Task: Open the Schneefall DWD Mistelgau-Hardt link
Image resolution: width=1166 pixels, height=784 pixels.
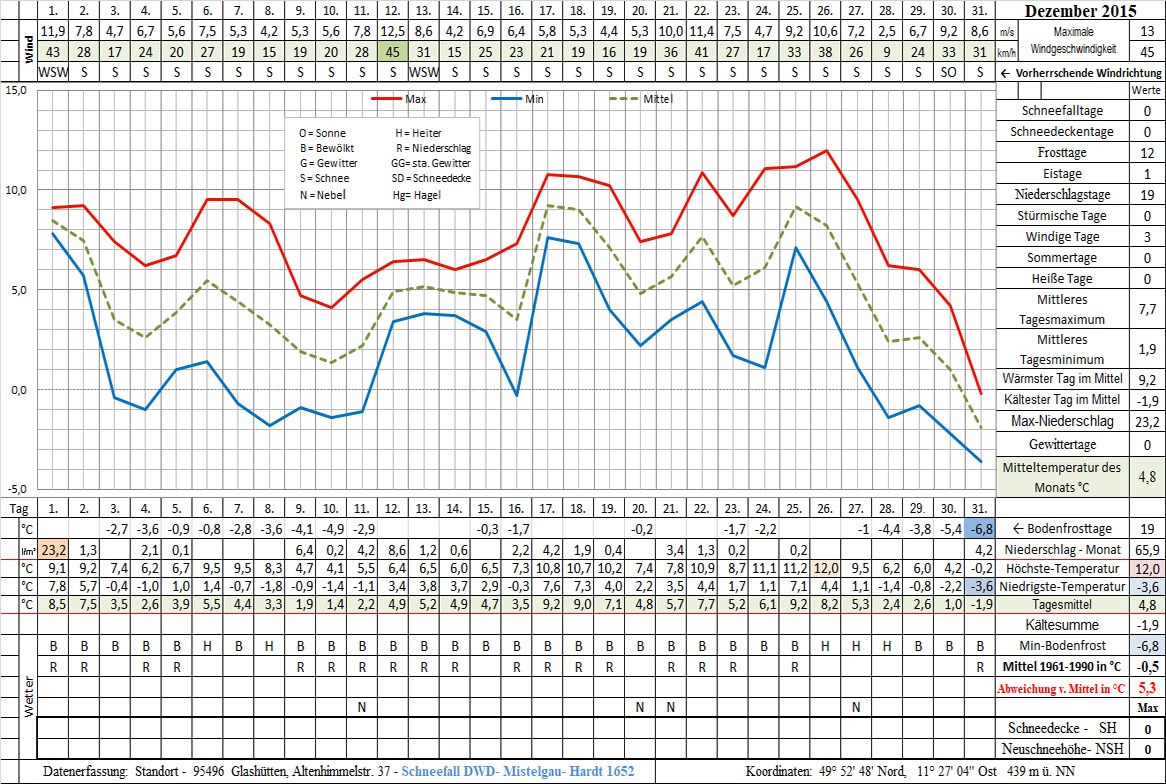Action: pyautogui.click(x=517, y=771)
